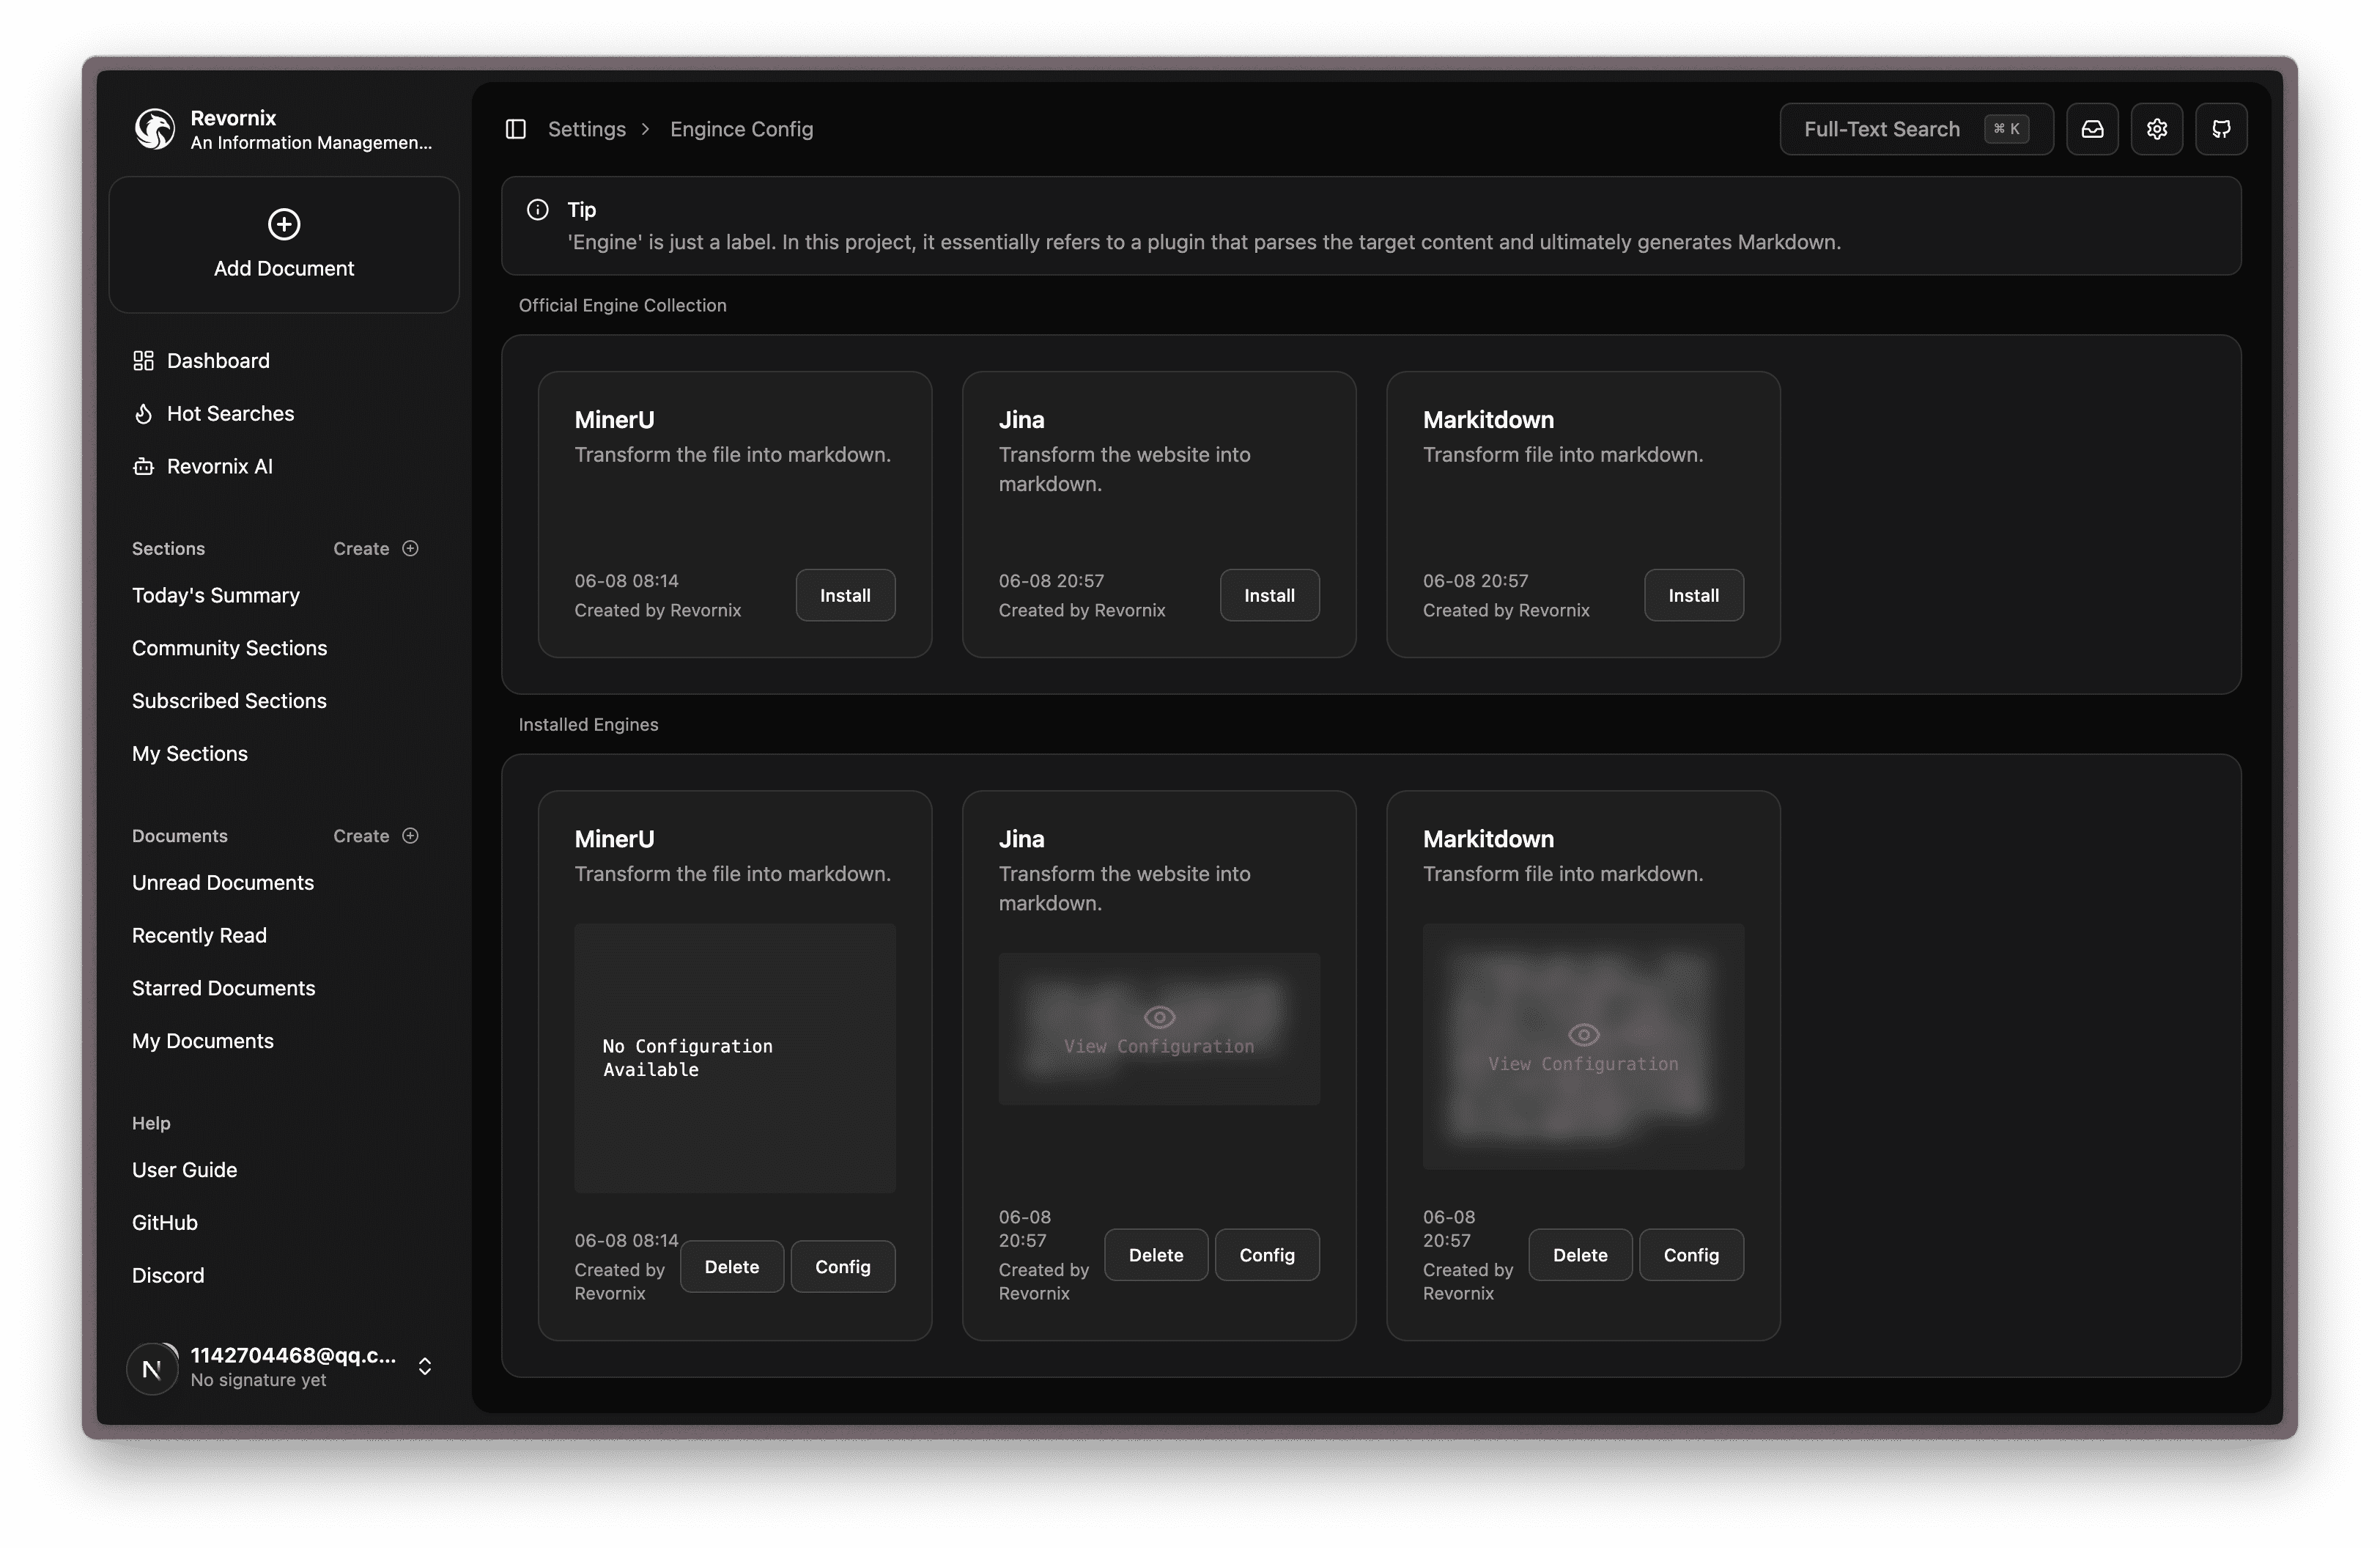Reveal Jina configuration via eye icon
The image size is (2380, 1548).
(1159, 1017)
